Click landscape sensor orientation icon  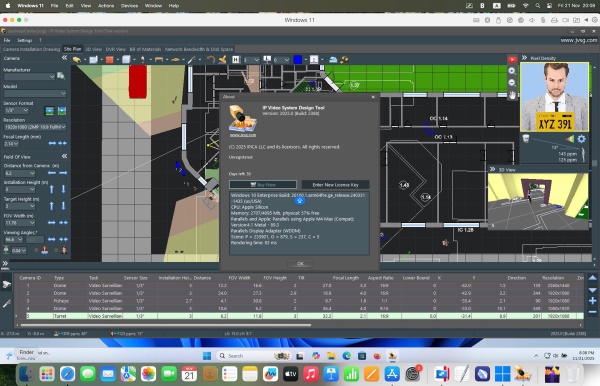(x=49, y=111)
